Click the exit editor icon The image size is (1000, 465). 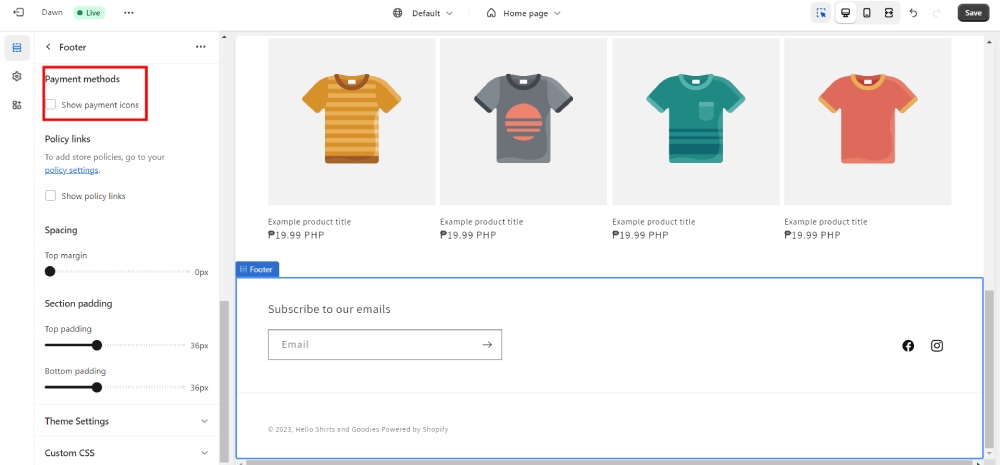point(18,13)
